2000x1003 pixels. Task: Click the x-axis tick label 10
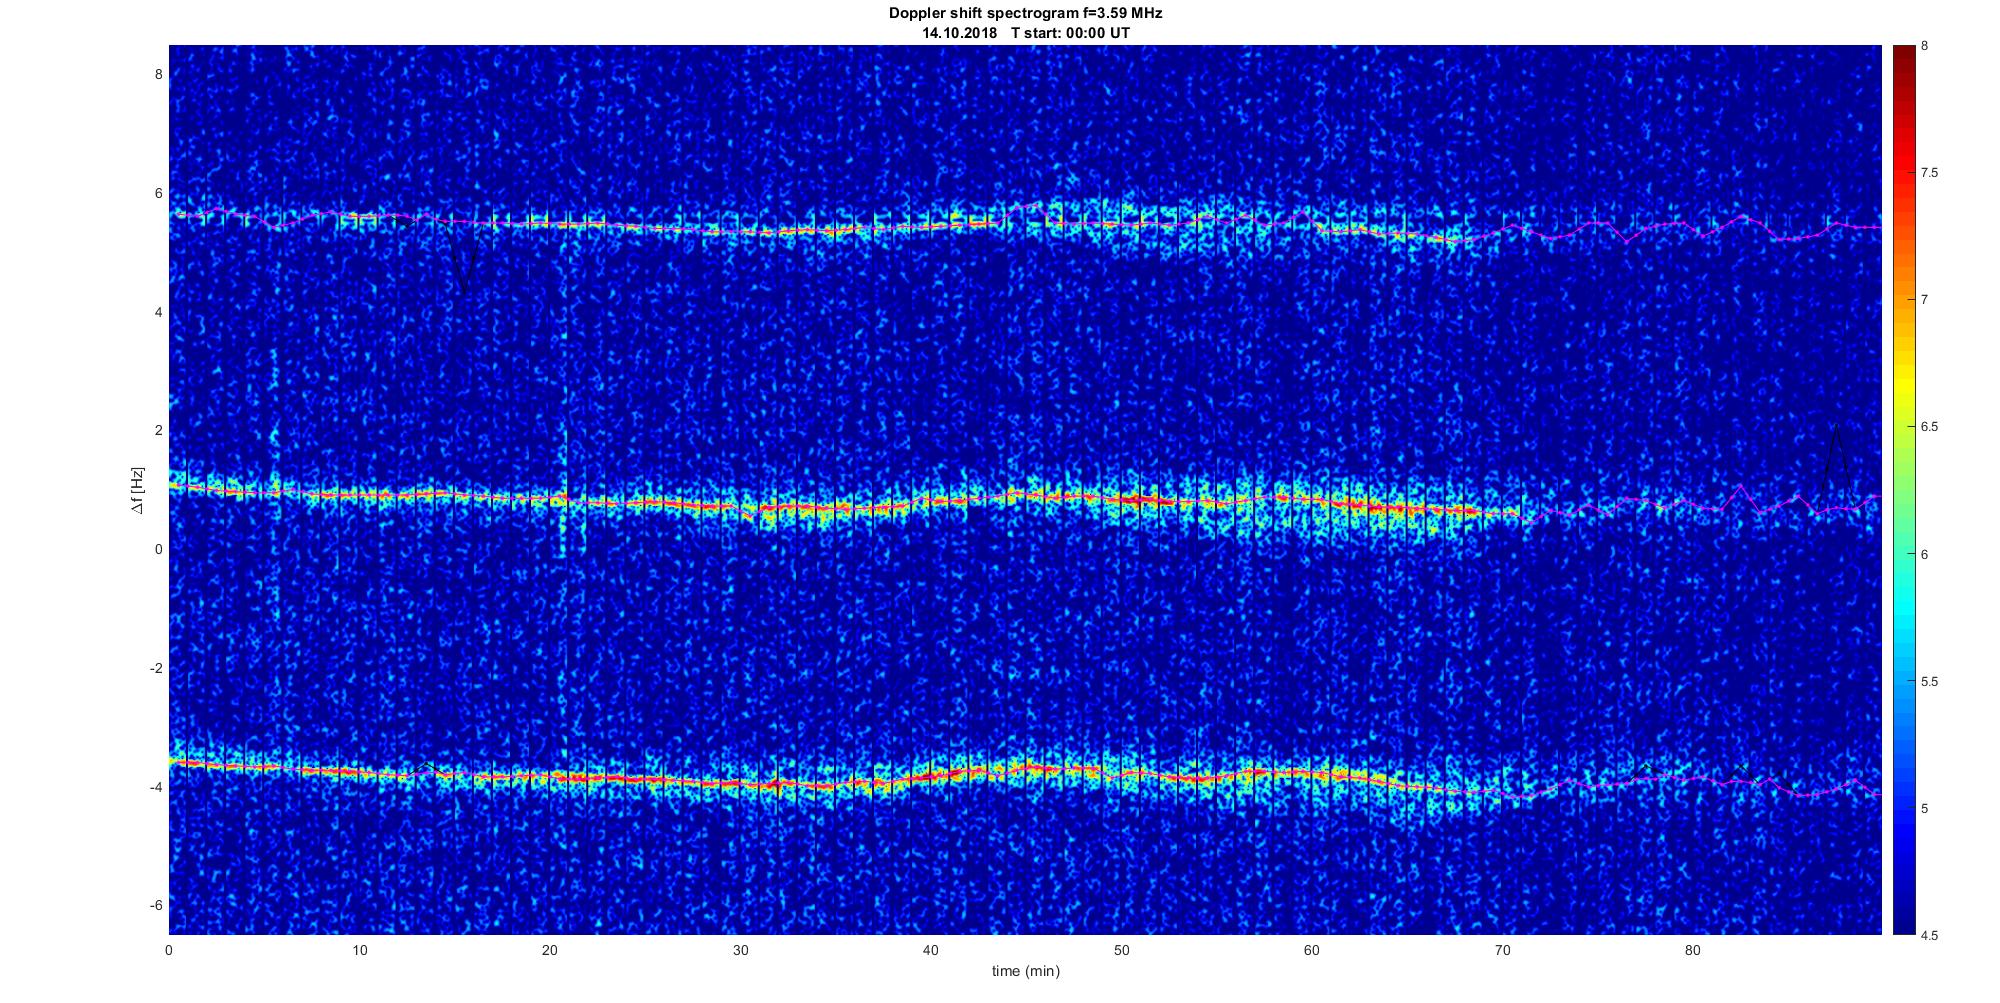click(x=359, y=950)
